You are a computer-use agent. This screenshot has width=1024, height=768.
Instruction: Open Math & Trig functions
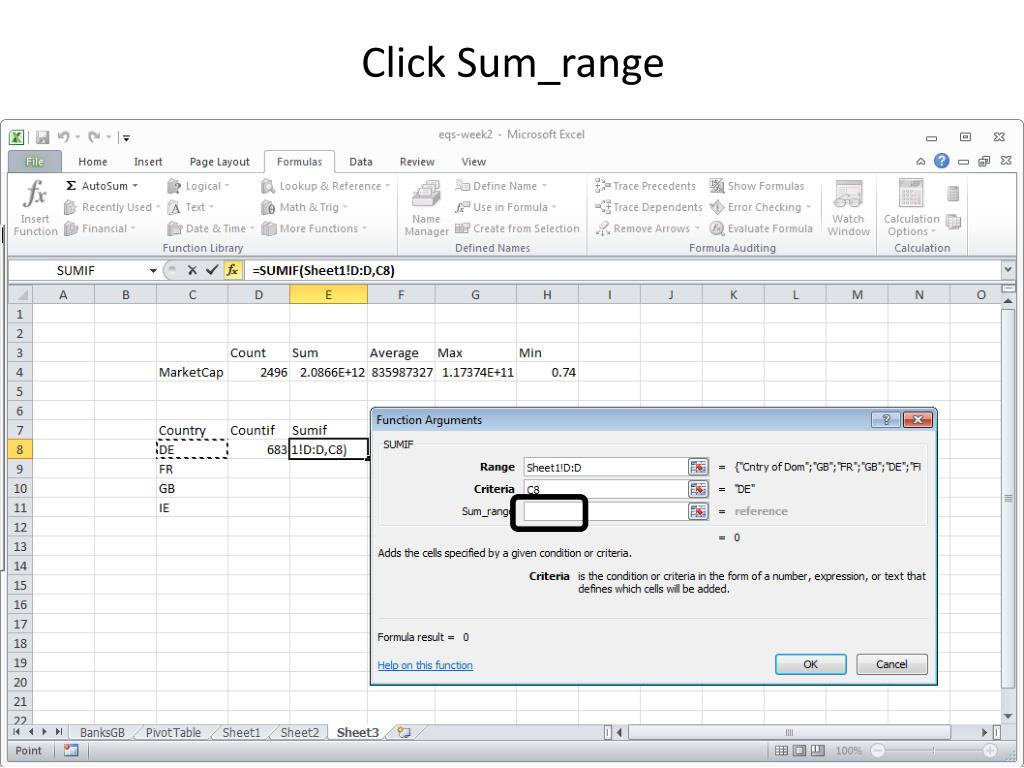[304, 207]
